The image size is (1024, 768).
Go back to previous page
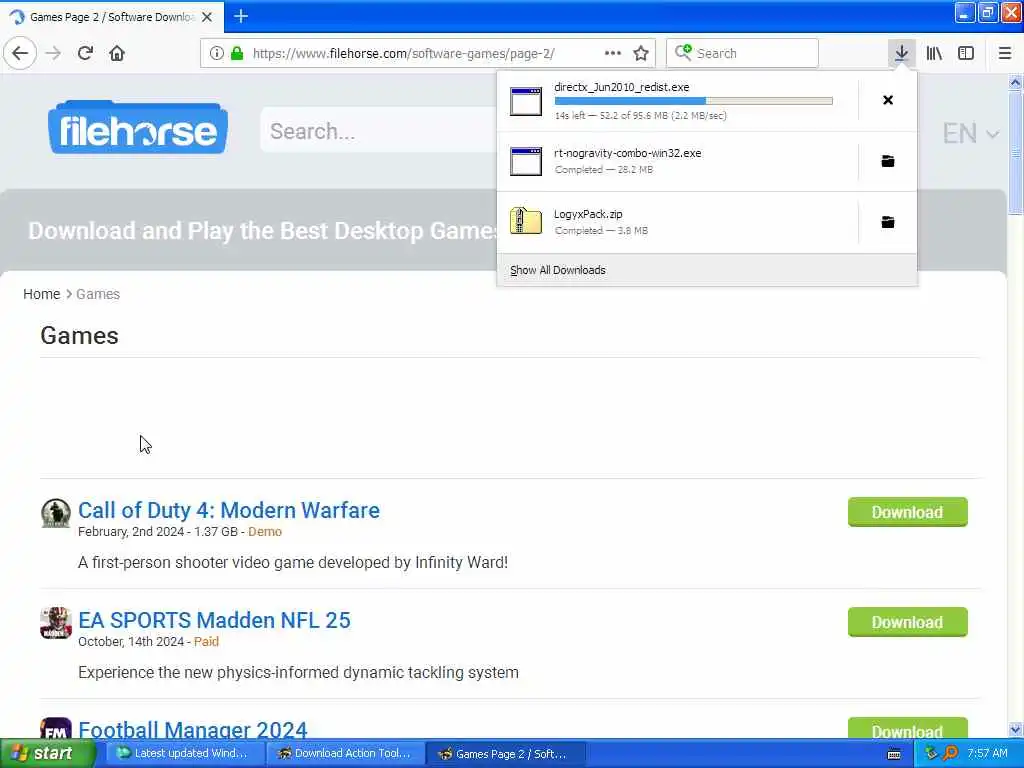pos(20,53)
